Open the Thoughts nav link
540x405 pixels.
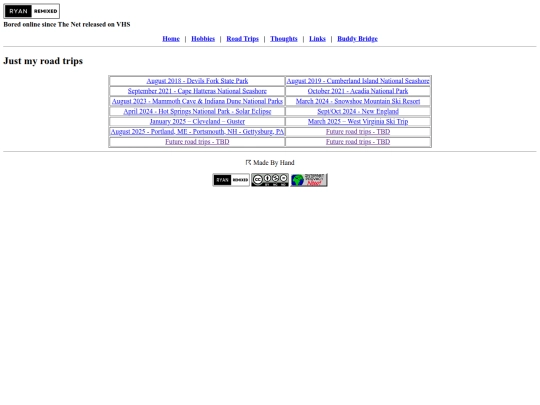(x=284, y=39)
